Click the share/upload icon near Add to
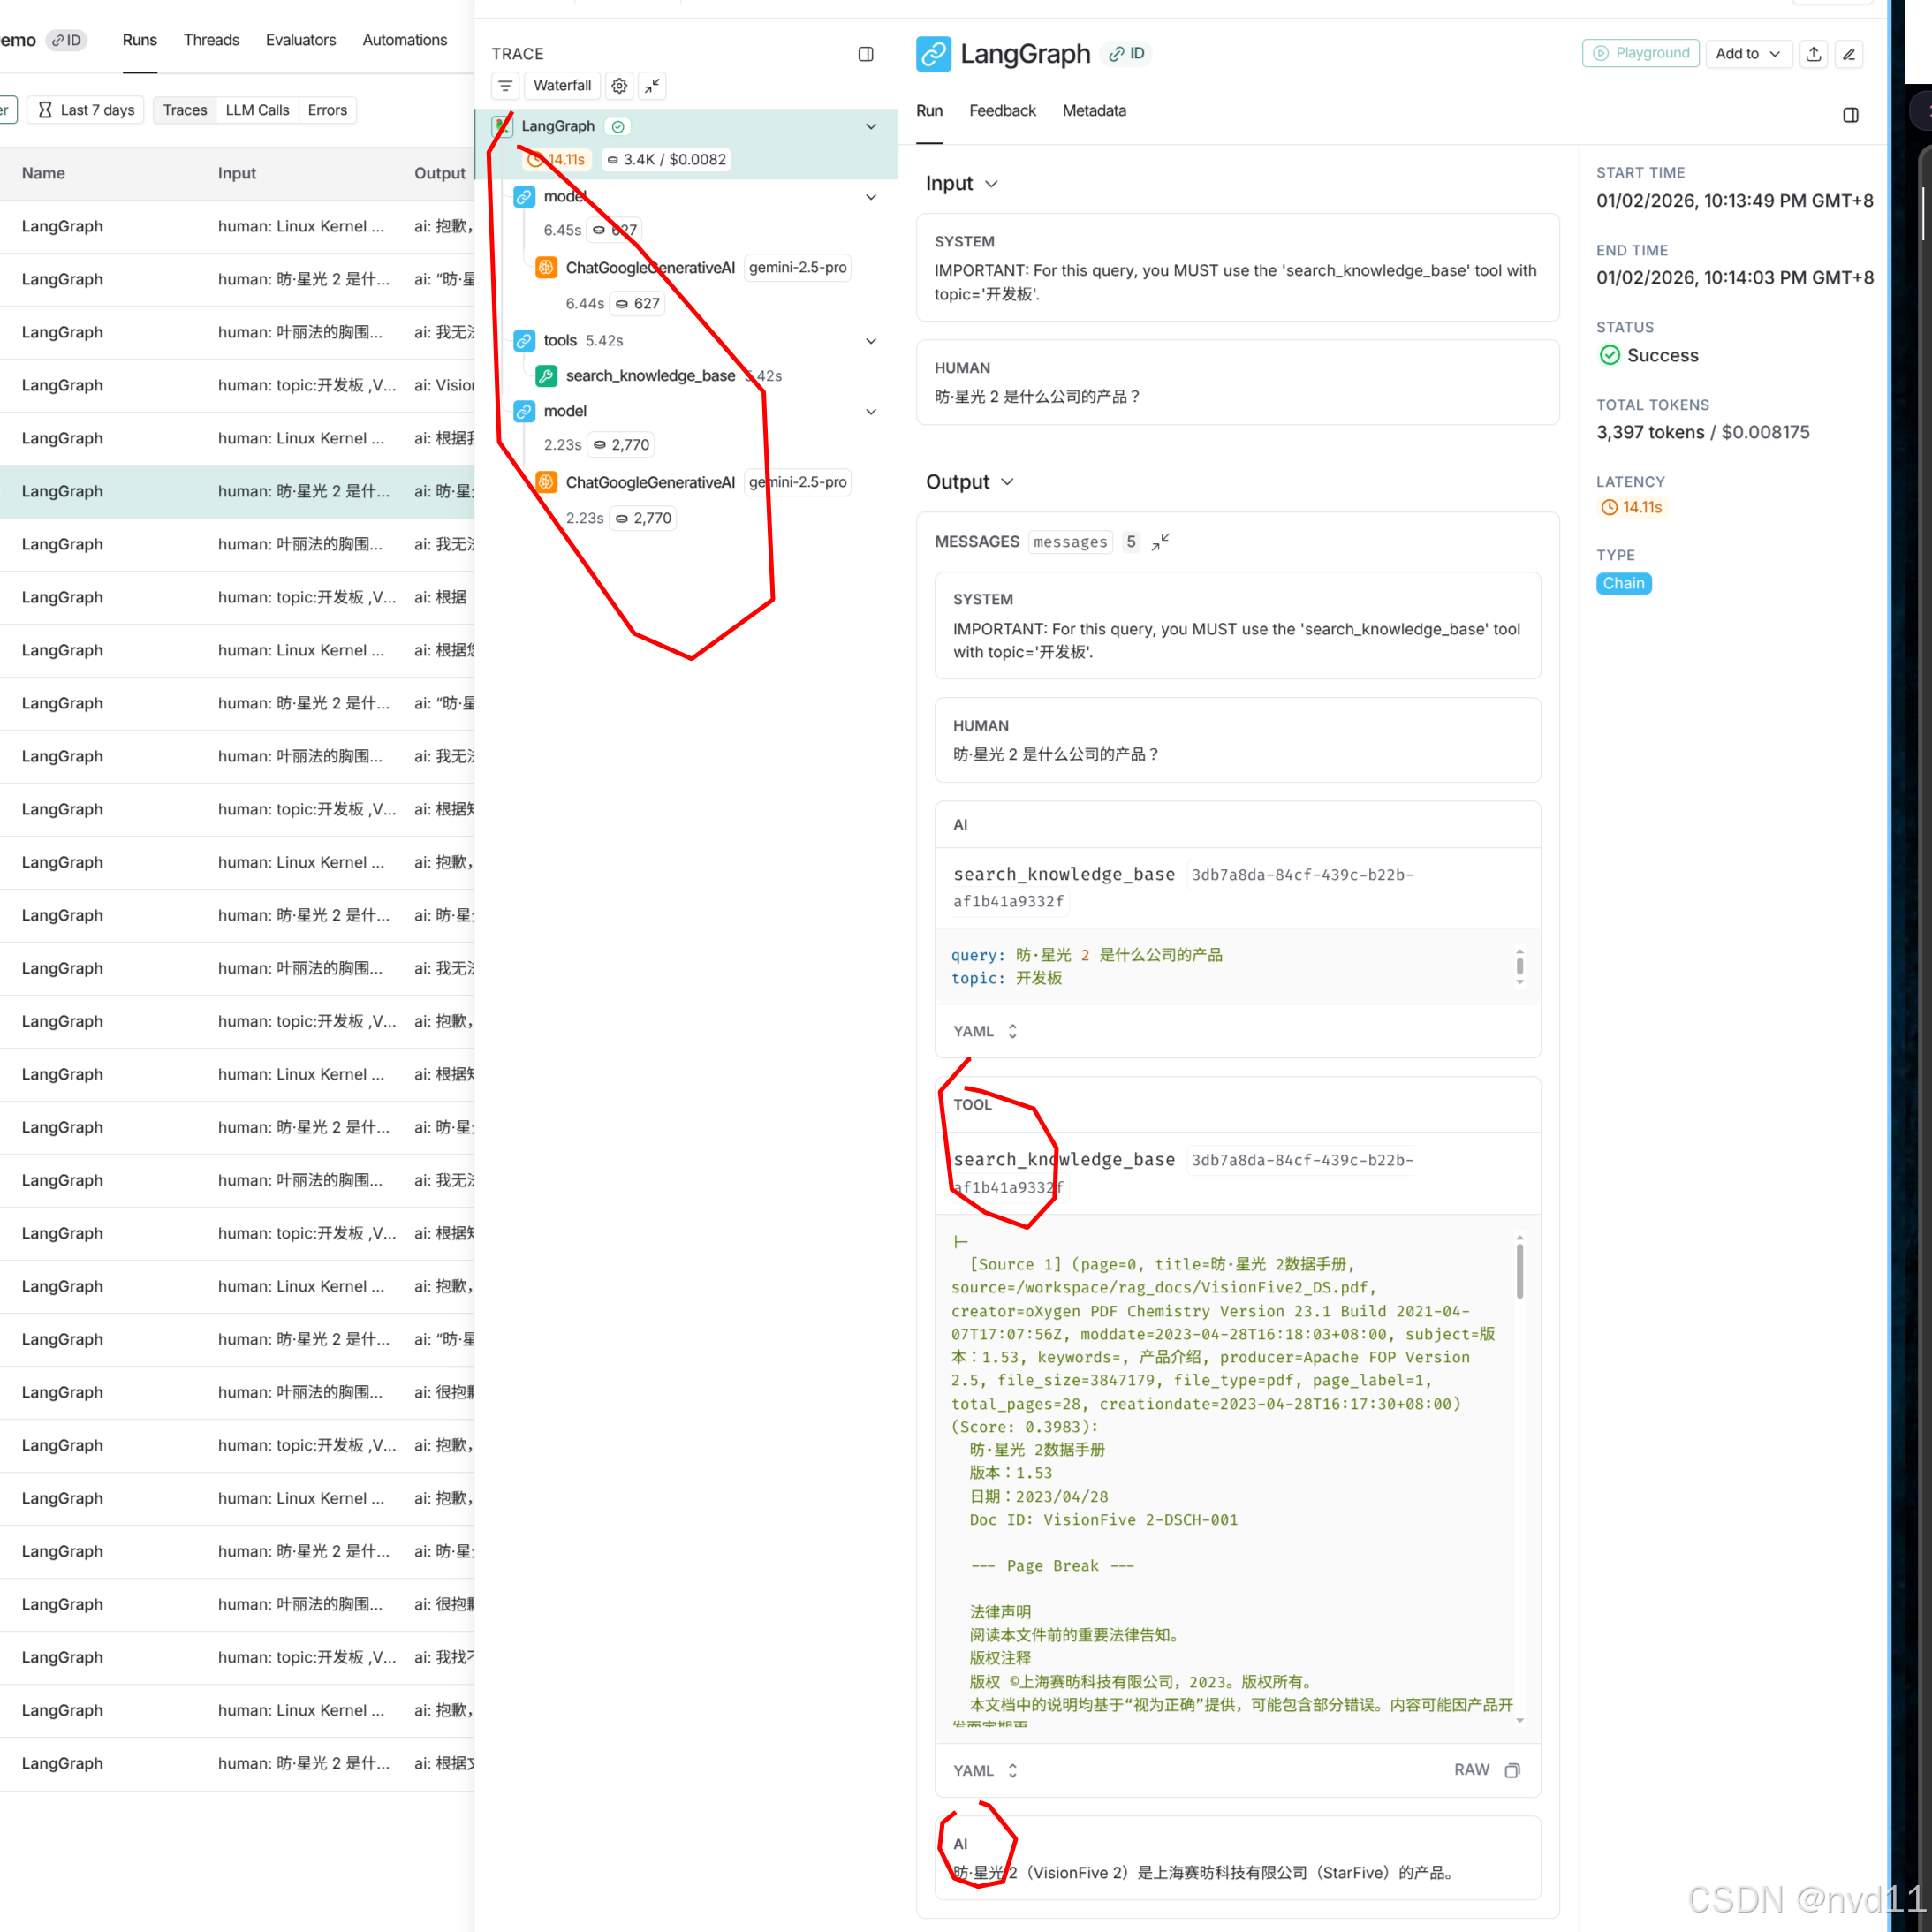Image resolution: width=1932 pixels, height=1932 pixels. [1813, 54]
